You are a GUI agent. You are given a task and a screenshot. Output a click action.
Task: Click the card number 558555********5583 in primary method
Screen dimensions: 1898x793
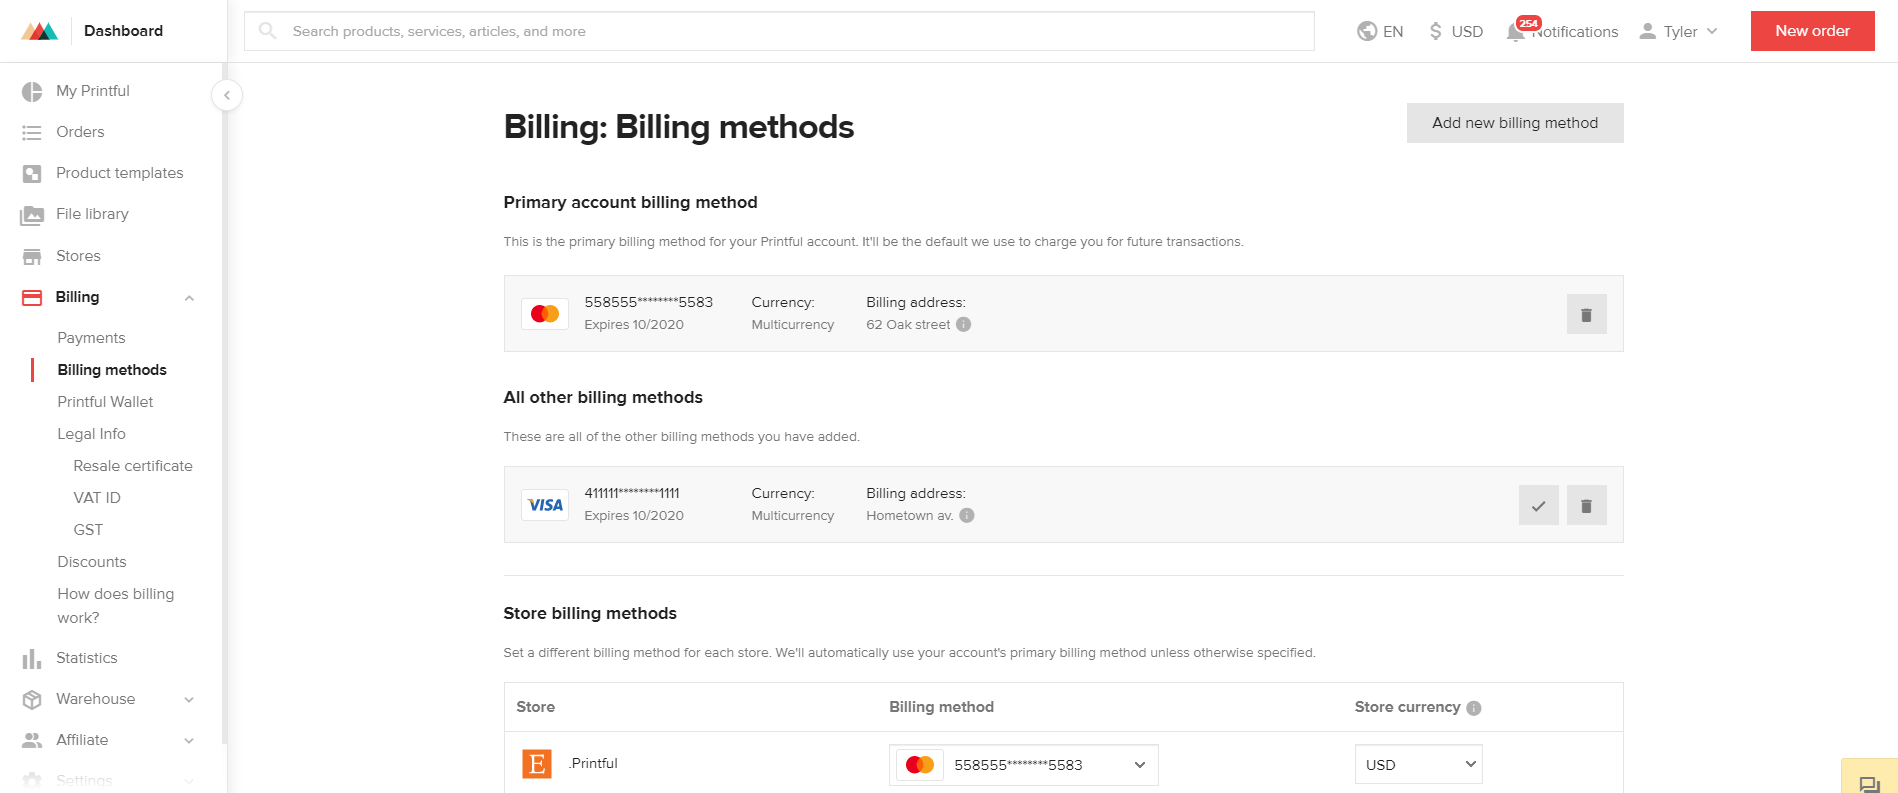click(649, 302)
